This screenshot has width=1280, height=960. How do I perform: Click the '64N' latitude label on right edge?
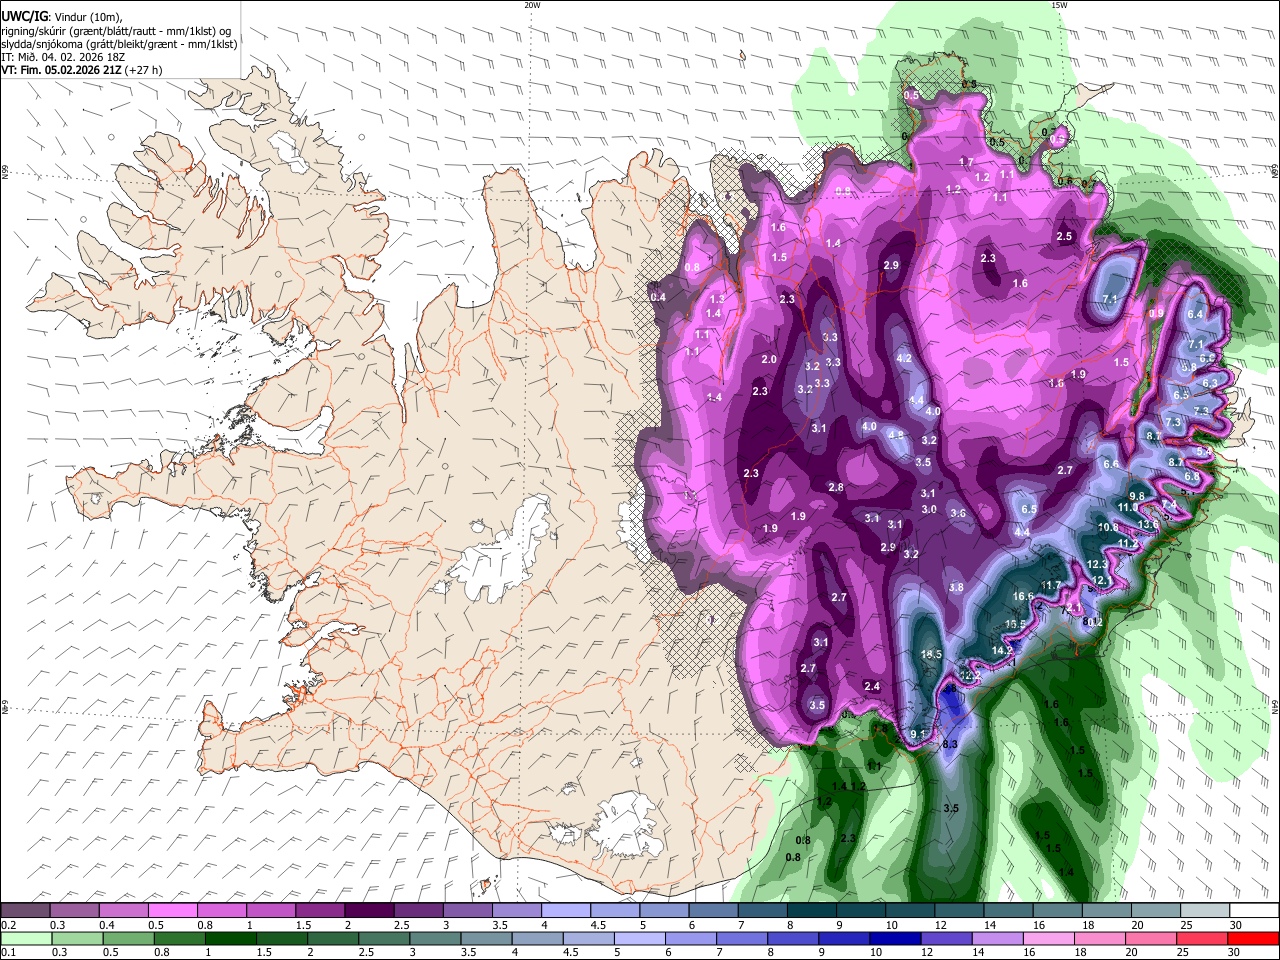pos(1275,707)
